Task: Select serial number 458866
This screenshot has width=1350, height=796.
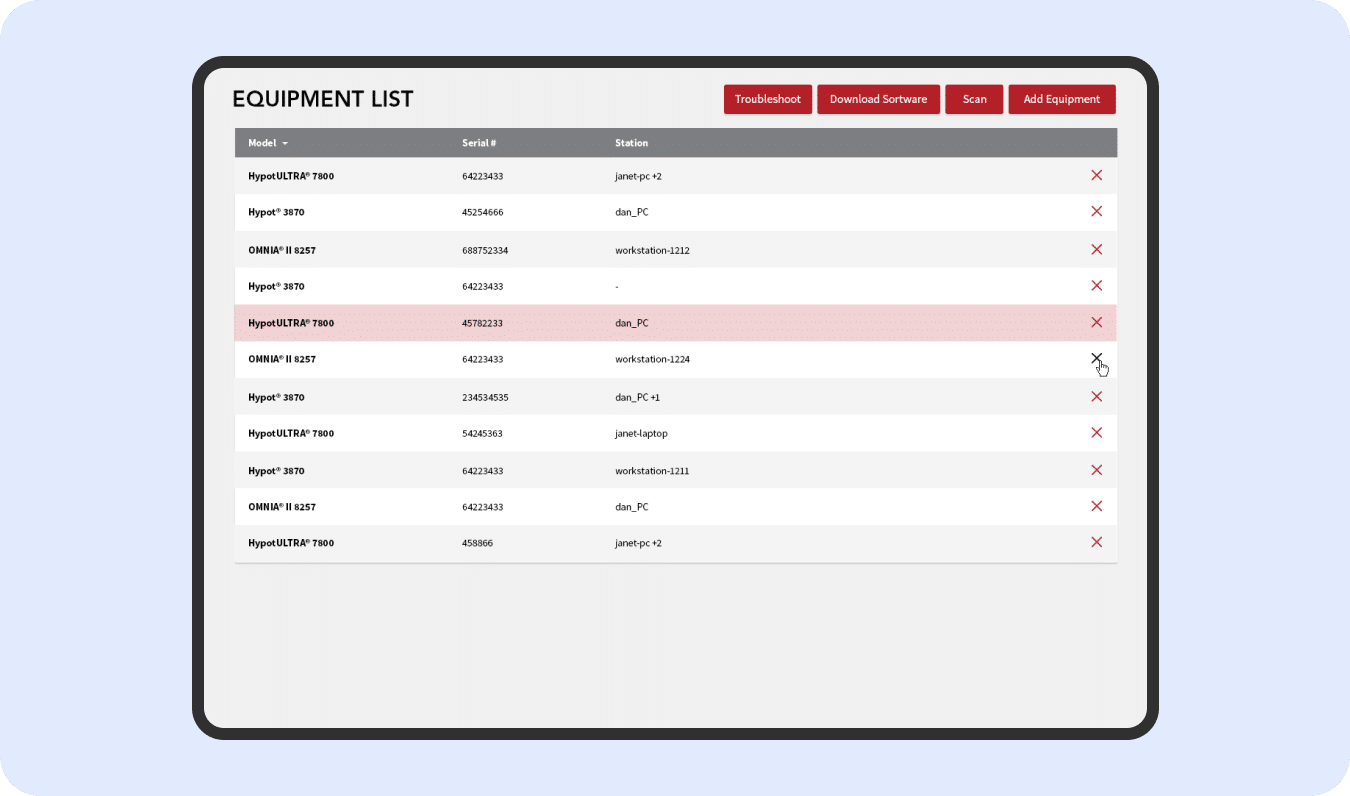Action: tap(478, 543)
